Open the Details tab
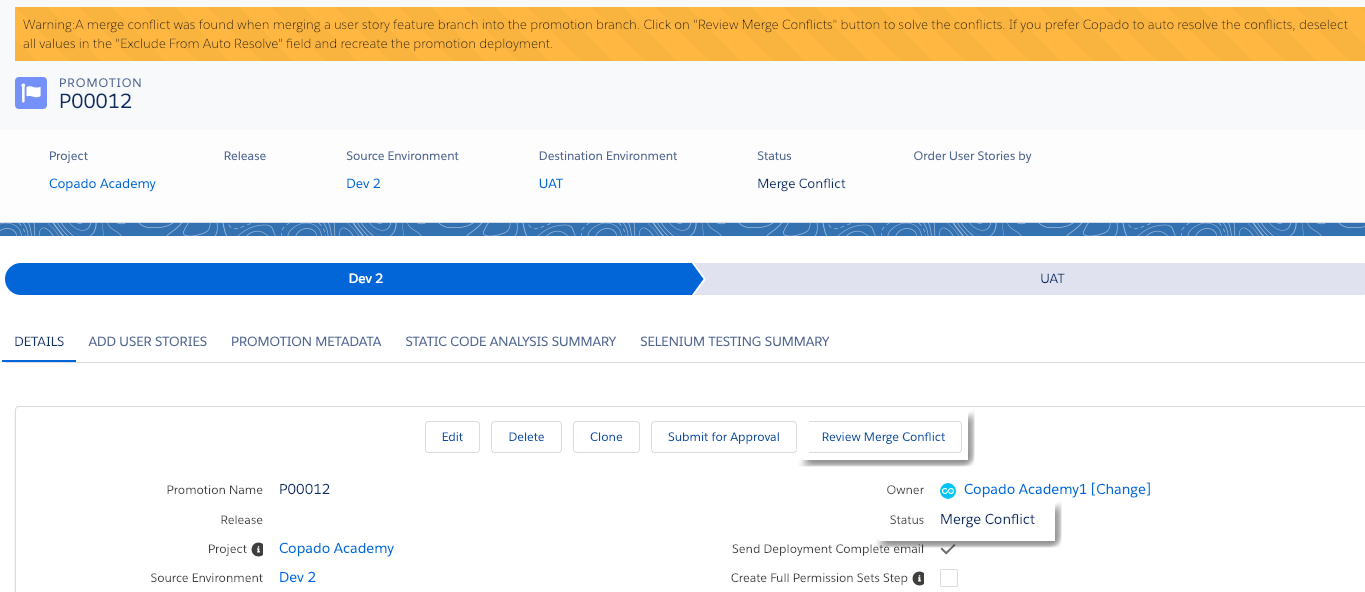 tap(39, 341)
